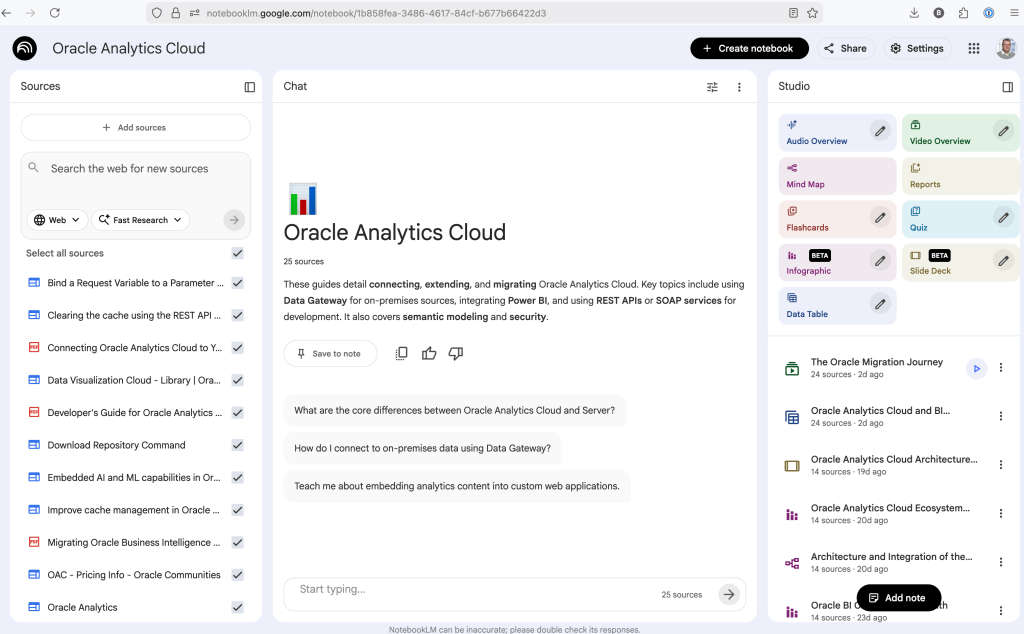
Task: Toggle the Select all sources checkbox
Action: [237, 253]
